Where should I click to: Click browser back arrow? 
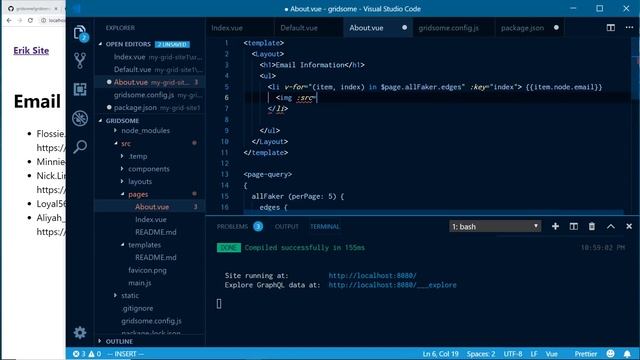(9, 20)
